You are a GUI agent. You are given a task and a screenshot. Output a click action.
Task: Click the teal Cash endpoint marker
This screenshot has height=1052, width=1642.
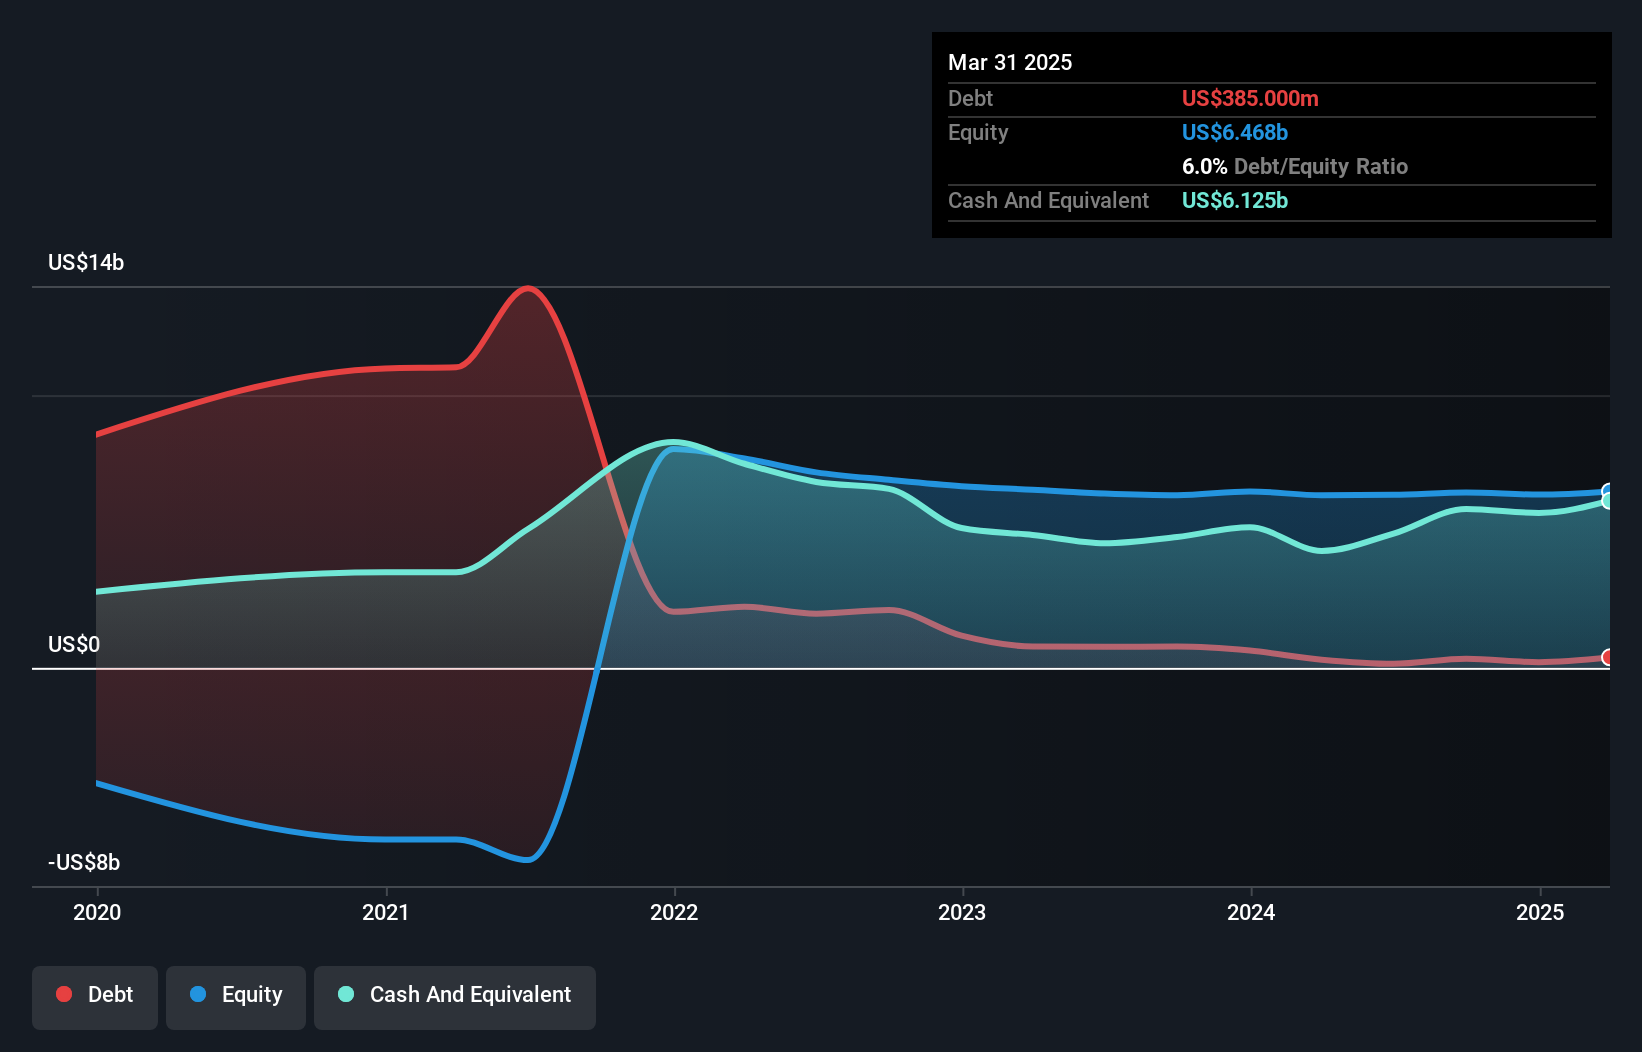pos(1608,501)
